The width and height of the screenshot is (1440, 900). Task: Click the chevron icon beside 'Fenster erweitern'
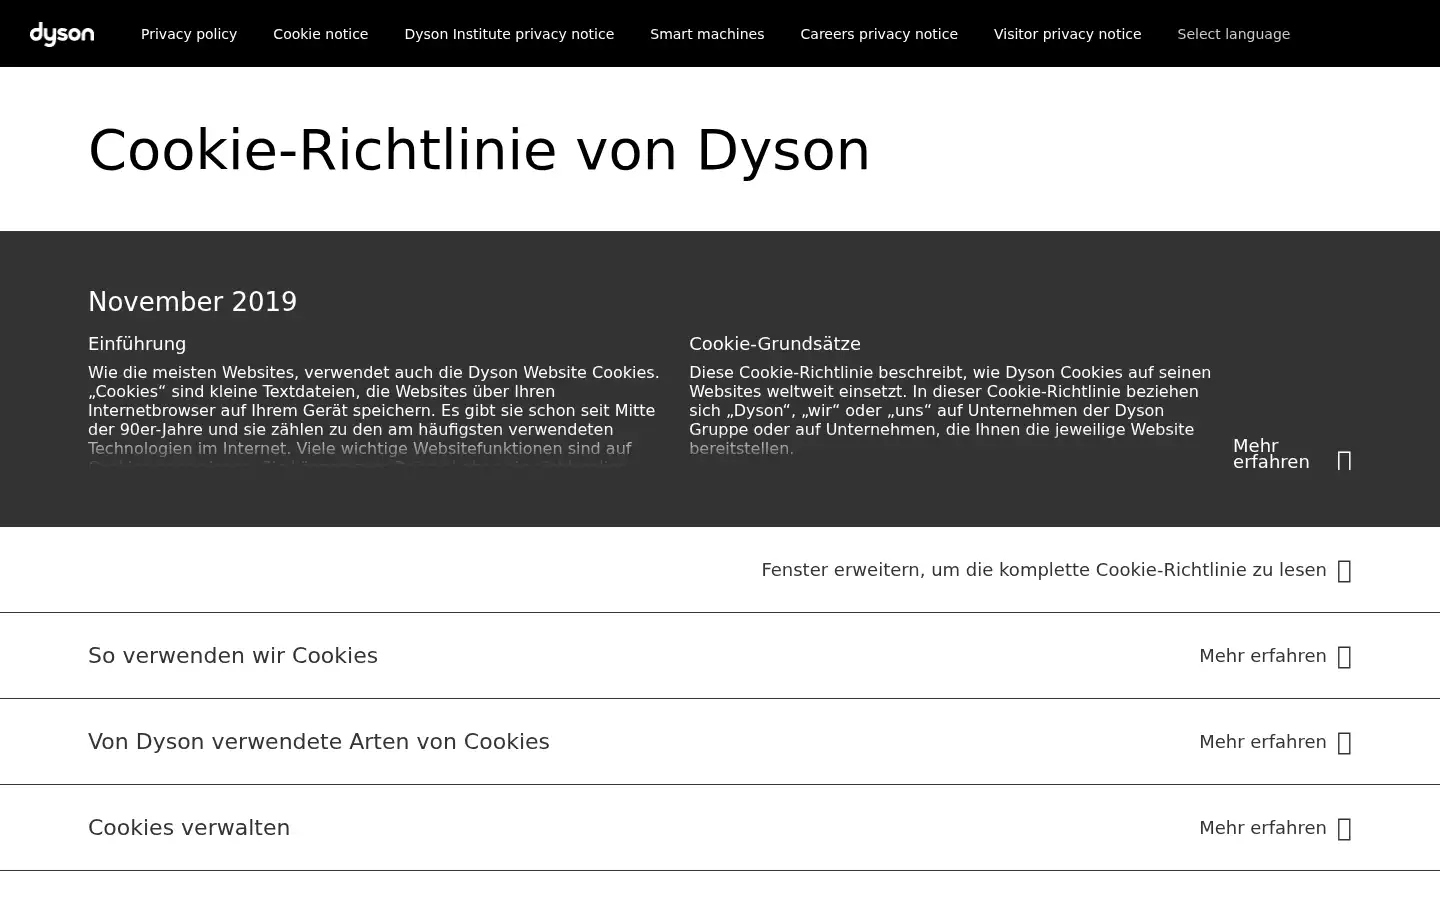click(1344, 571)
